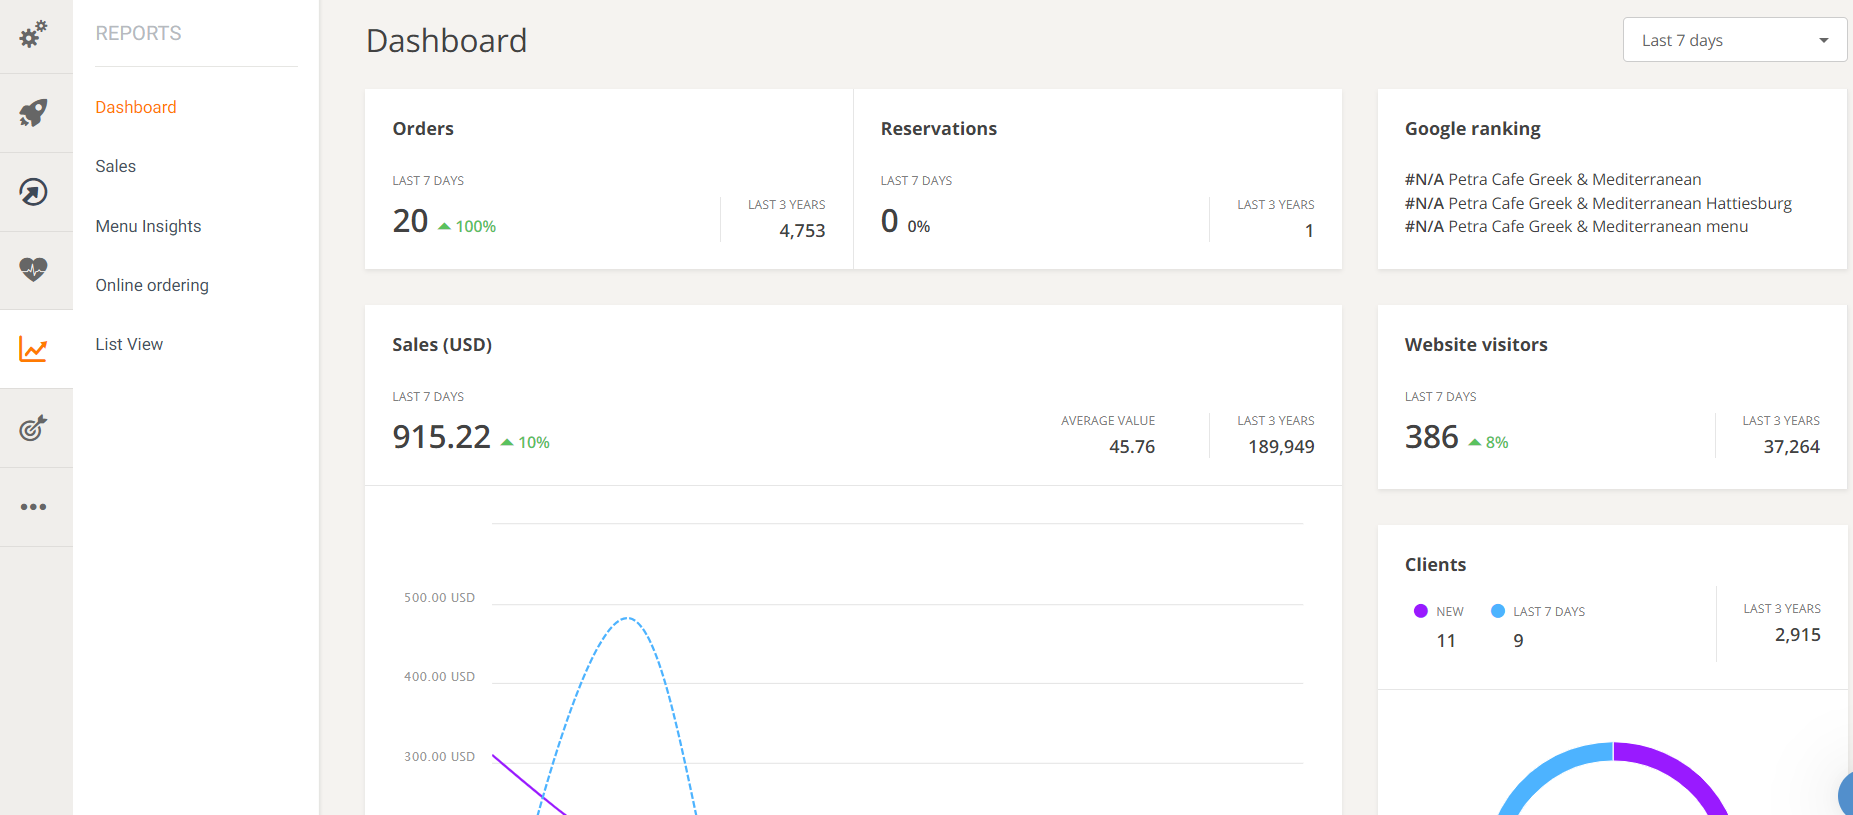Toggle the blue Last 7 Days legend dot
The width and height of the screenshot is (1853, 815).
coord(1497,611)
